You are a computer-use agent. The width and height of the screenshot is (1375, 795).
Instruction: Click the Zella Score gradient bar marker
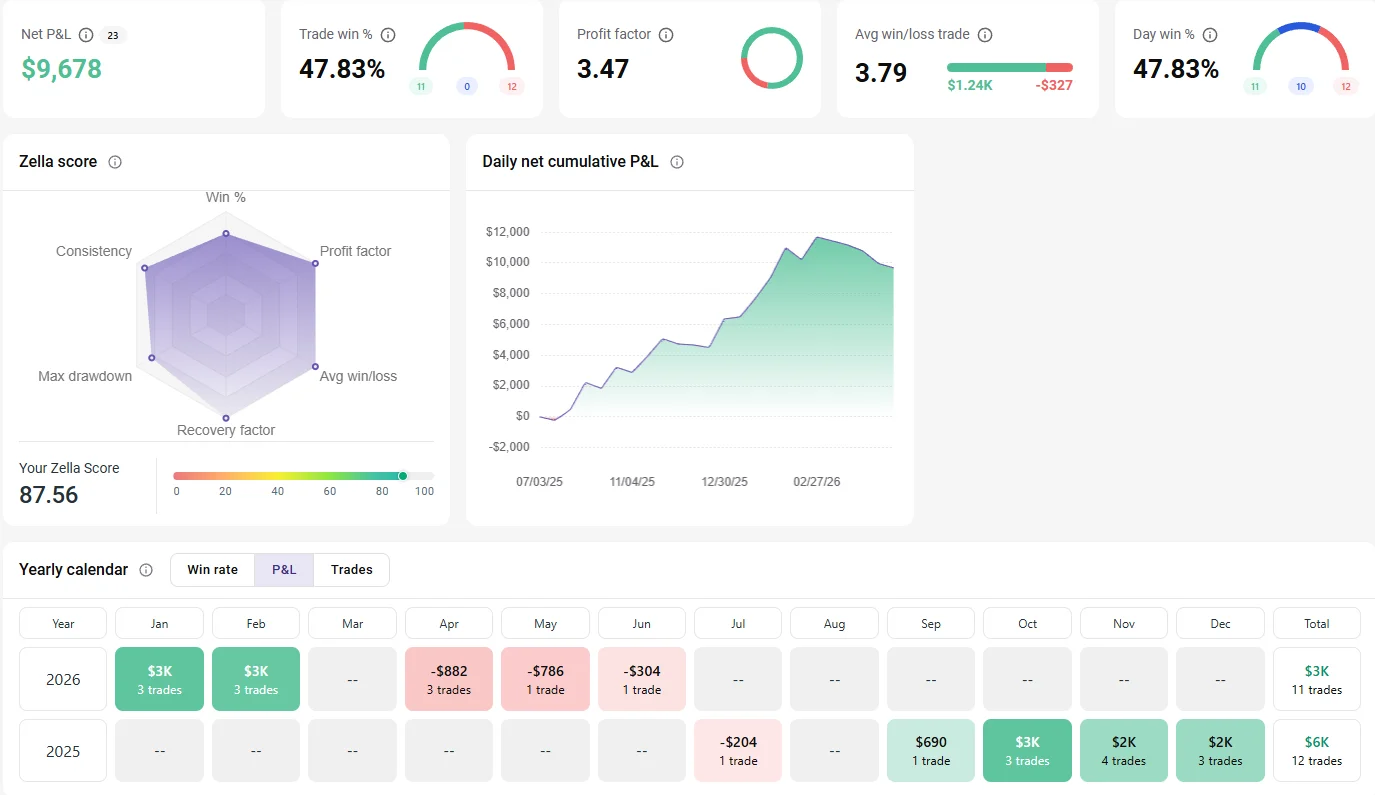pos(403,476)
